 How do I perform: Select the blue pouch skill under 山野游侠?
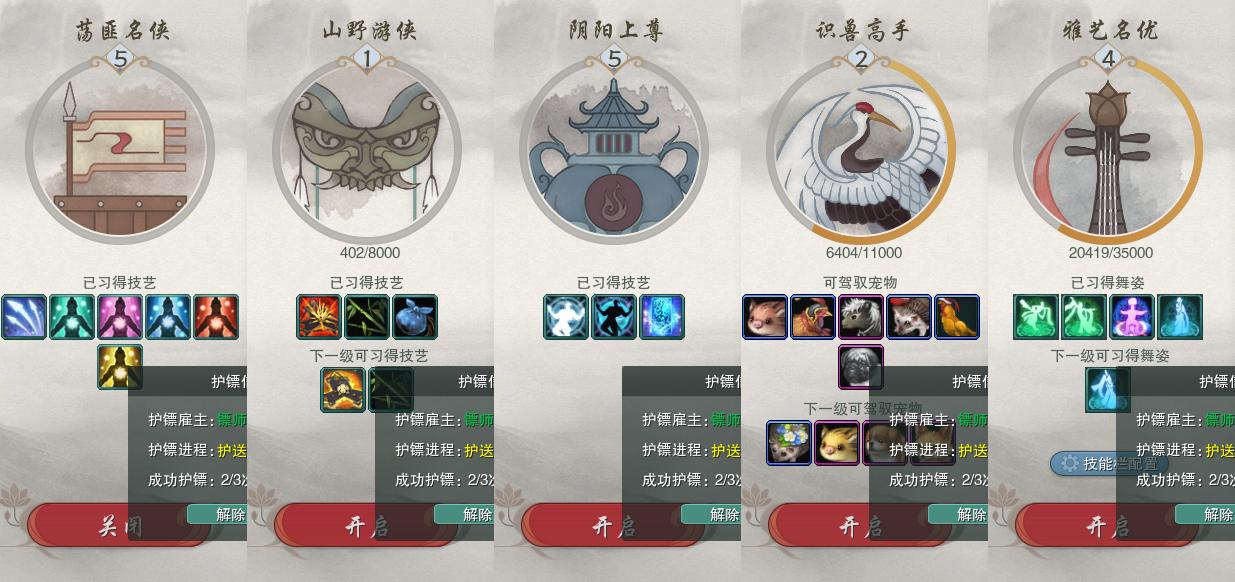[415, 317]
